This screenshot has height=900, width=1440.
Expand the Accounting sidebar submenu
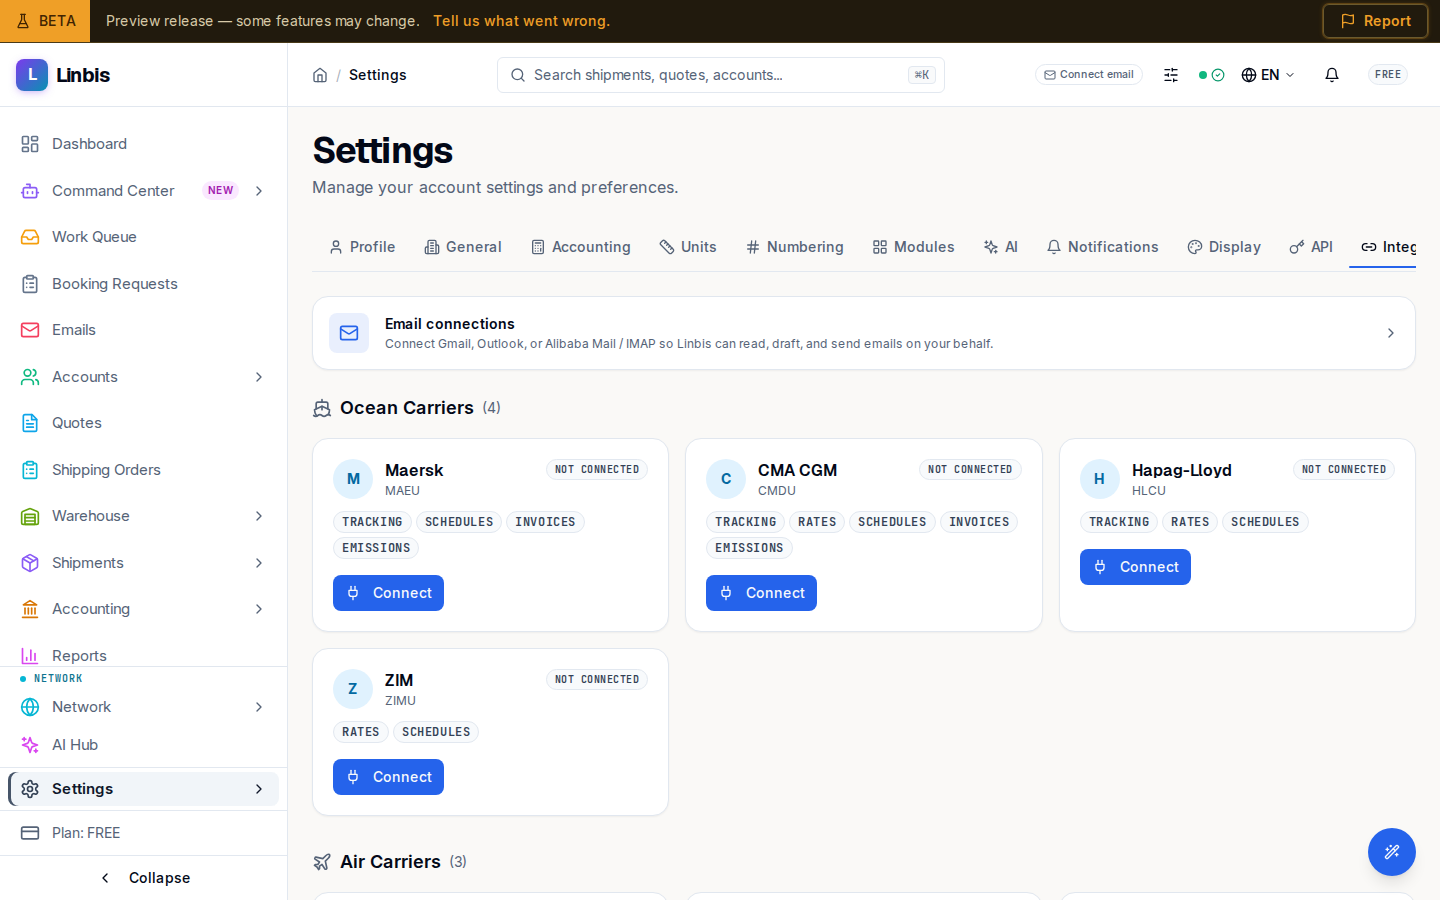(x=259, y=609)
